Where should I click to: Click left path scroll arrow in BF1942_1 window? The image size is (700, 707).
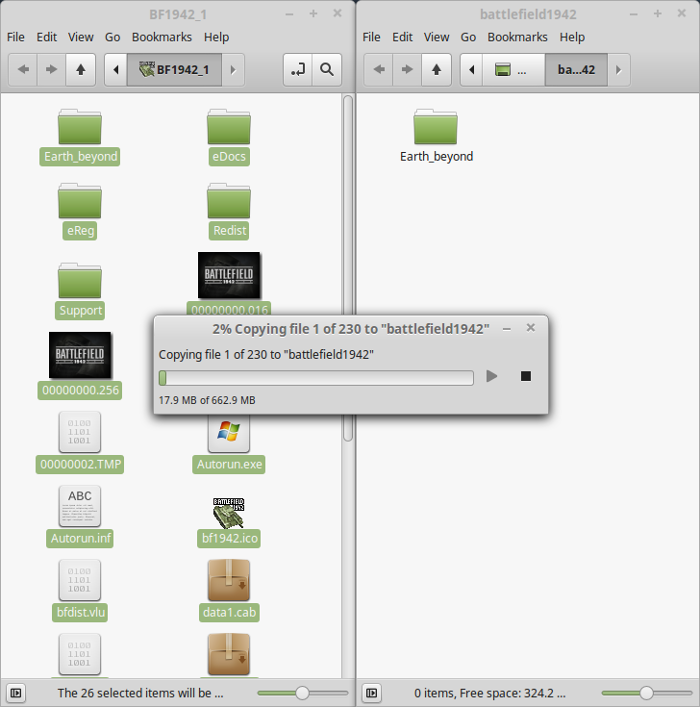116,69
